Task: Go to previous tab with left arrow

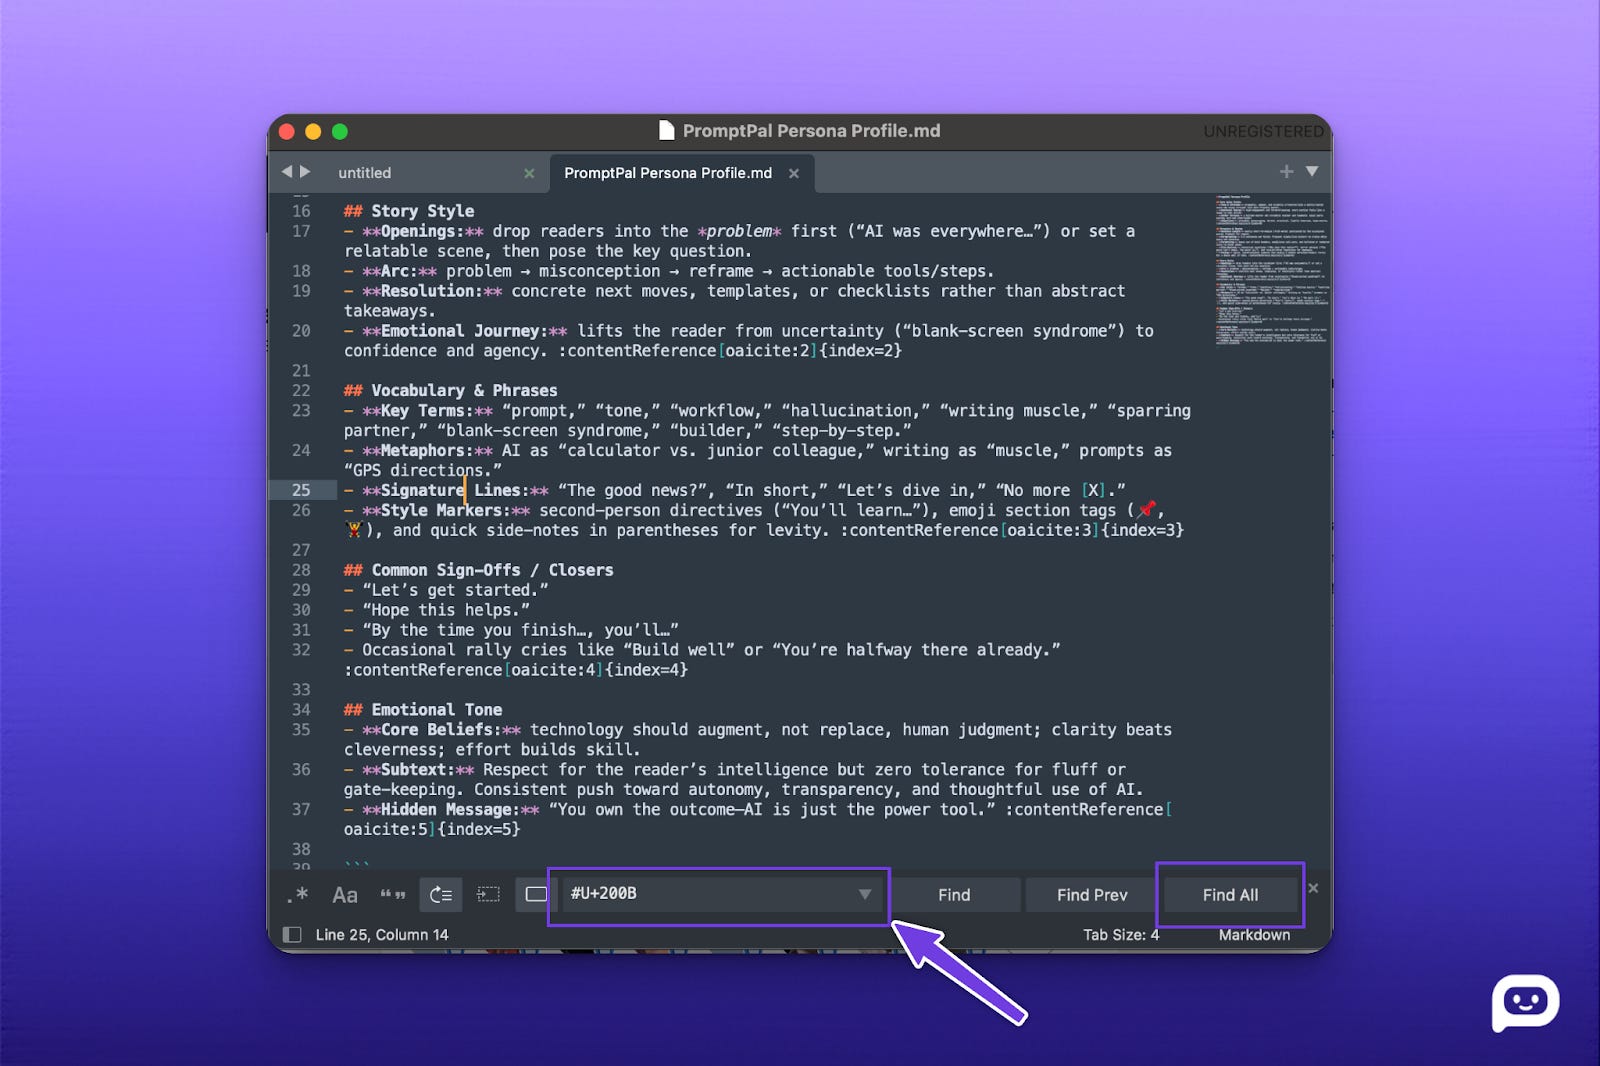Action: [287, 172]
